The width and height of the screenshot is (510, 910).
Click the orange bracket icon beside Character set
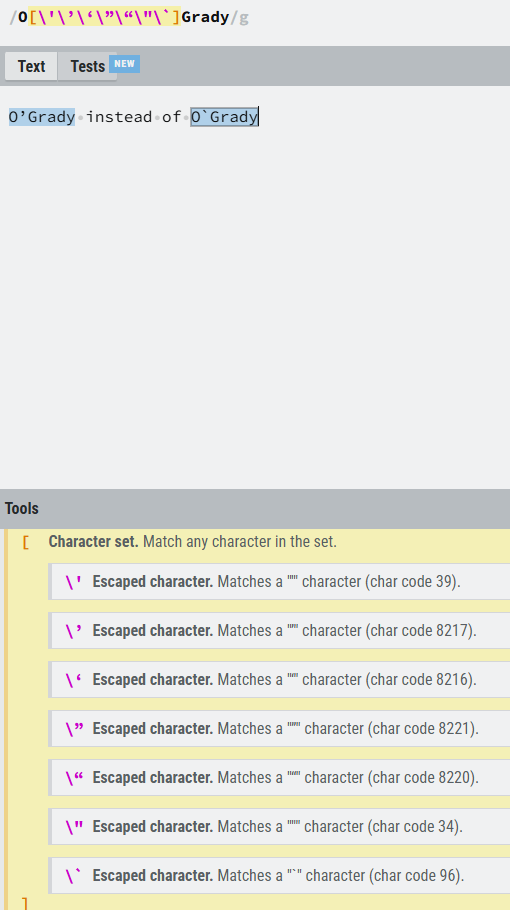(x=26, y=543)
